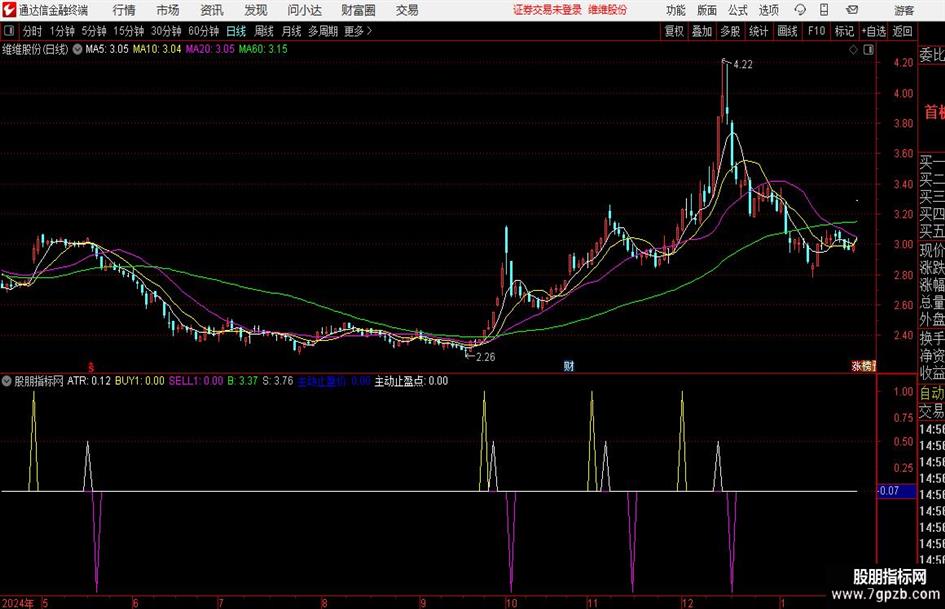Open the 财富圈 menu
This screenshot has width=945, height=609.
359,10
